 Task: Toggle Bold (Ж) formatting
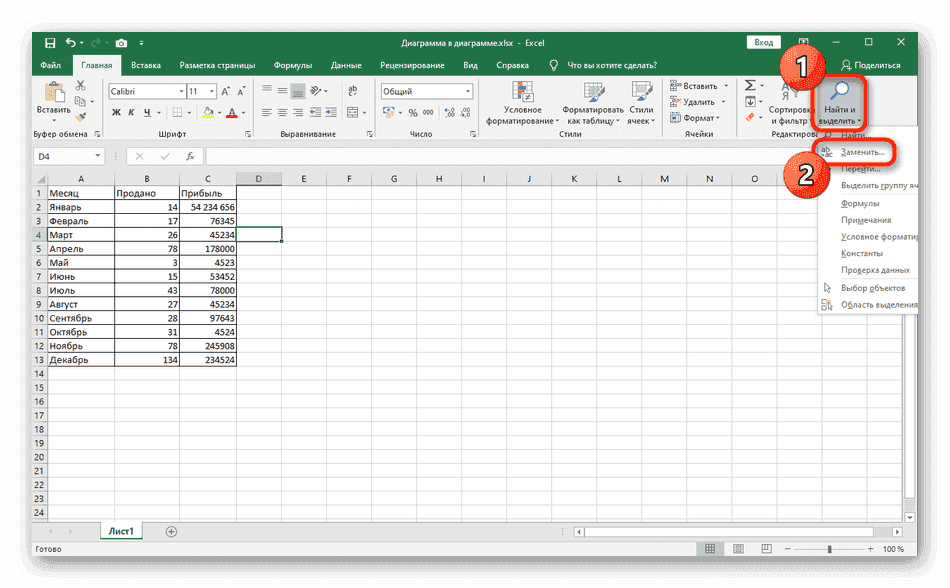pyautogui.click(x=115, y=113)
